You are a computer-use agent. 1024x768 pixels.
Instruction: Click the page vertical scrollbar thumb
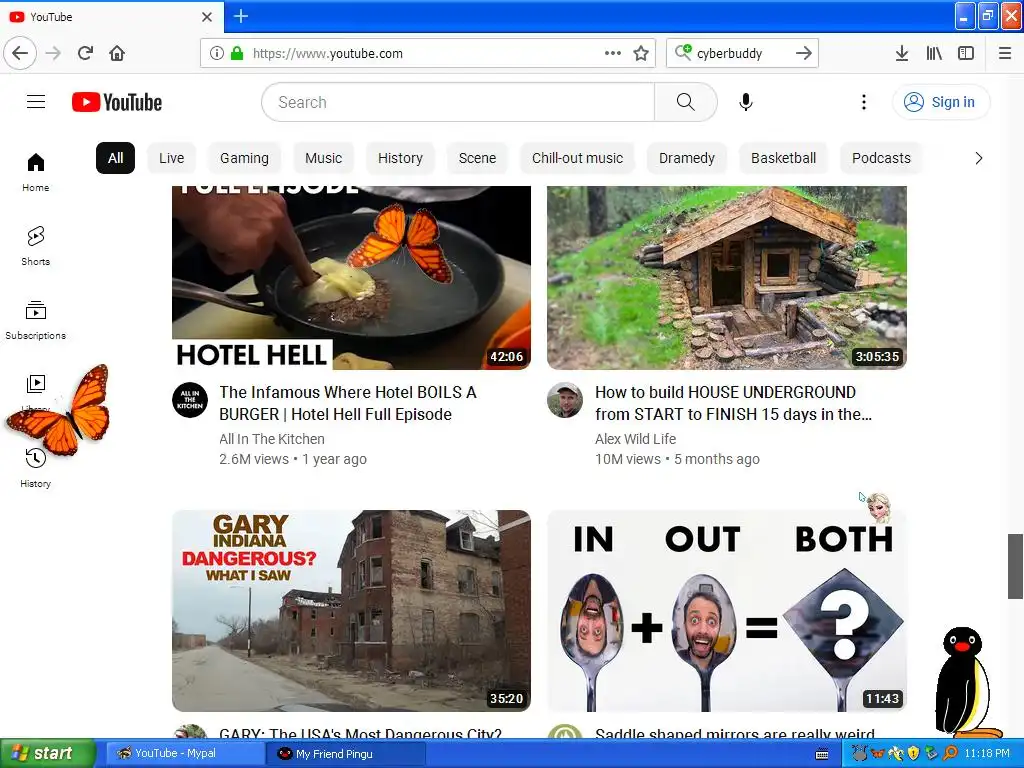pos(1015,566)
